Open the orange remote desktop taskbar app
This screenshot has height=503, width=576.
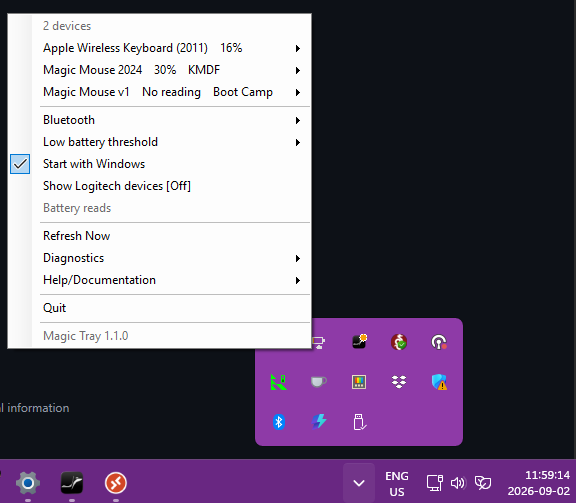tap(116, 483)
